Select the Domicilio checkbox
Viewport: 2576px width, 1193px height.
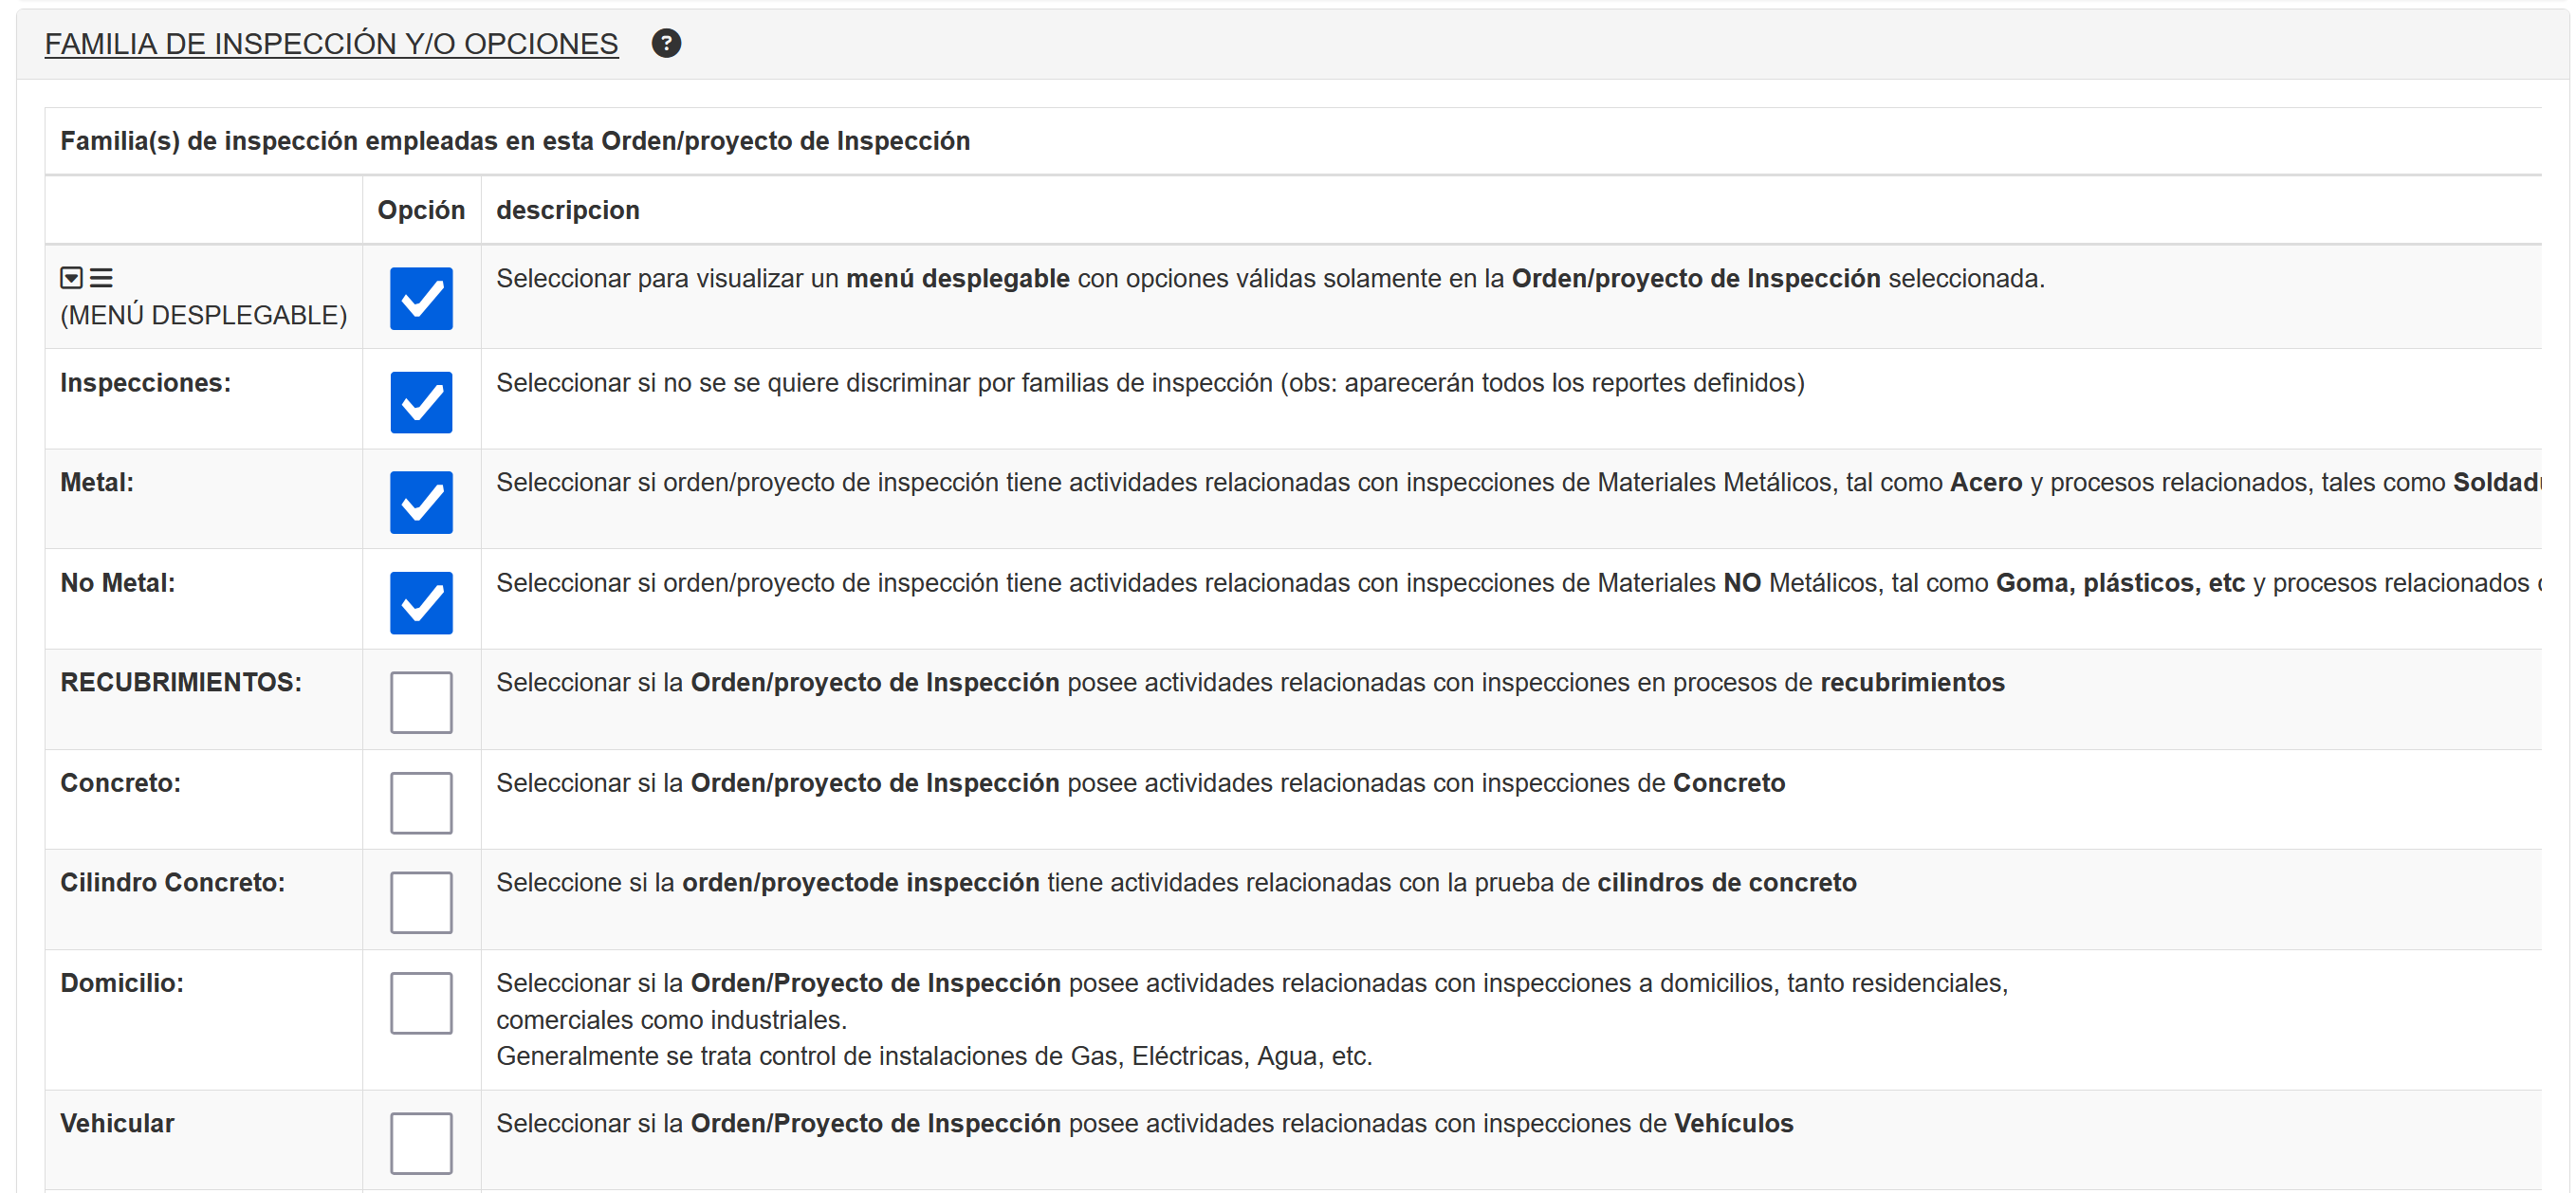click(x=421, y=1002)
